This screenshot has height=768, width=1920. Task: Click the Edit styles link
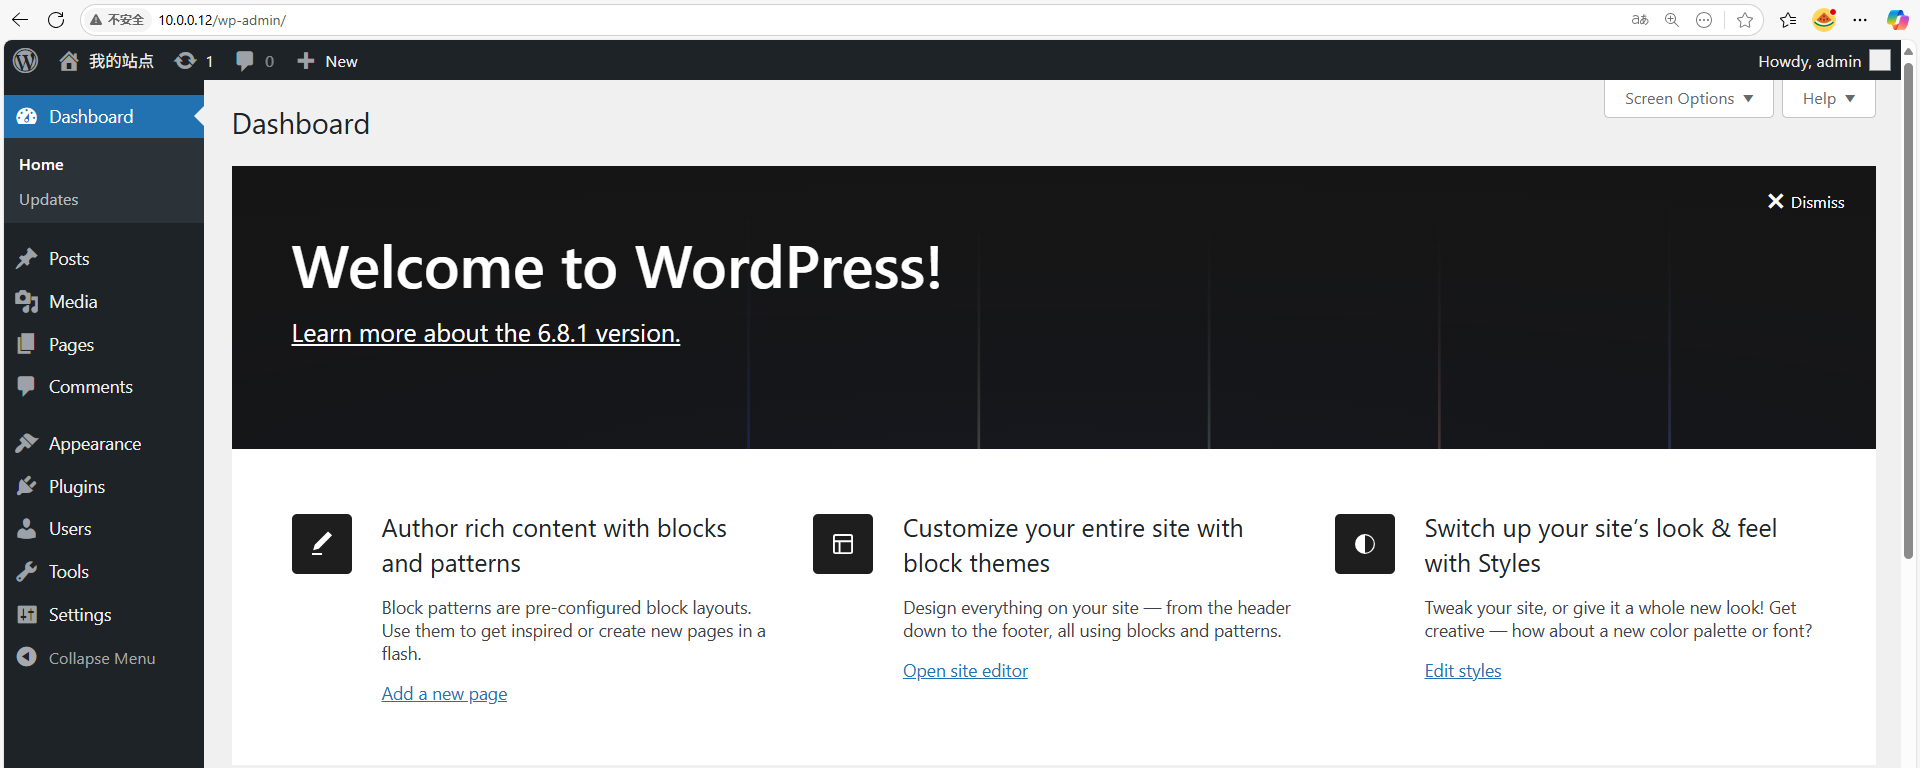pos(1463,671)
